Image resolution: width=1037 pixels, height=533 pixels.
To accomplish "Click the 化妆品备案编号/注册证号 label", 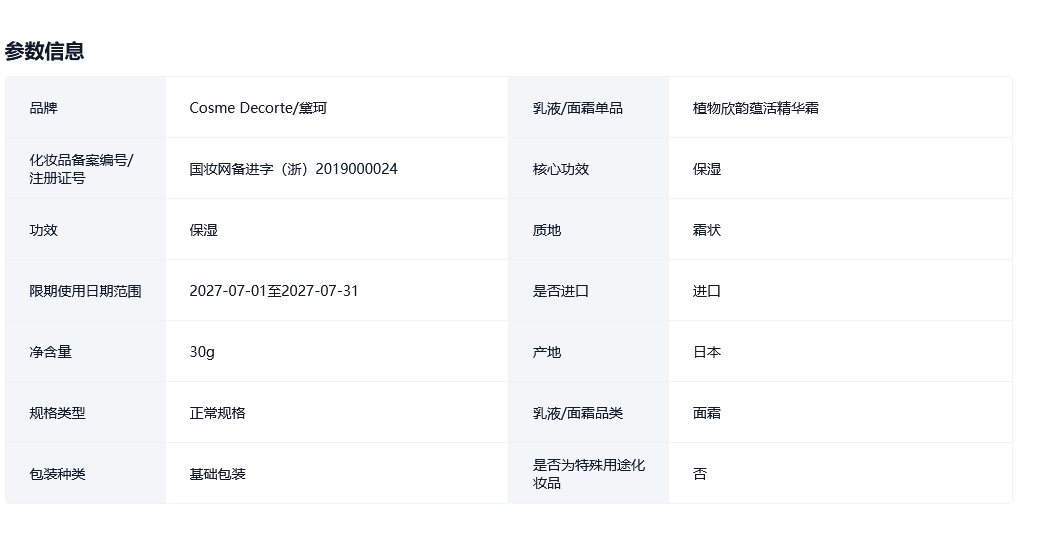I will click(81, 169).
